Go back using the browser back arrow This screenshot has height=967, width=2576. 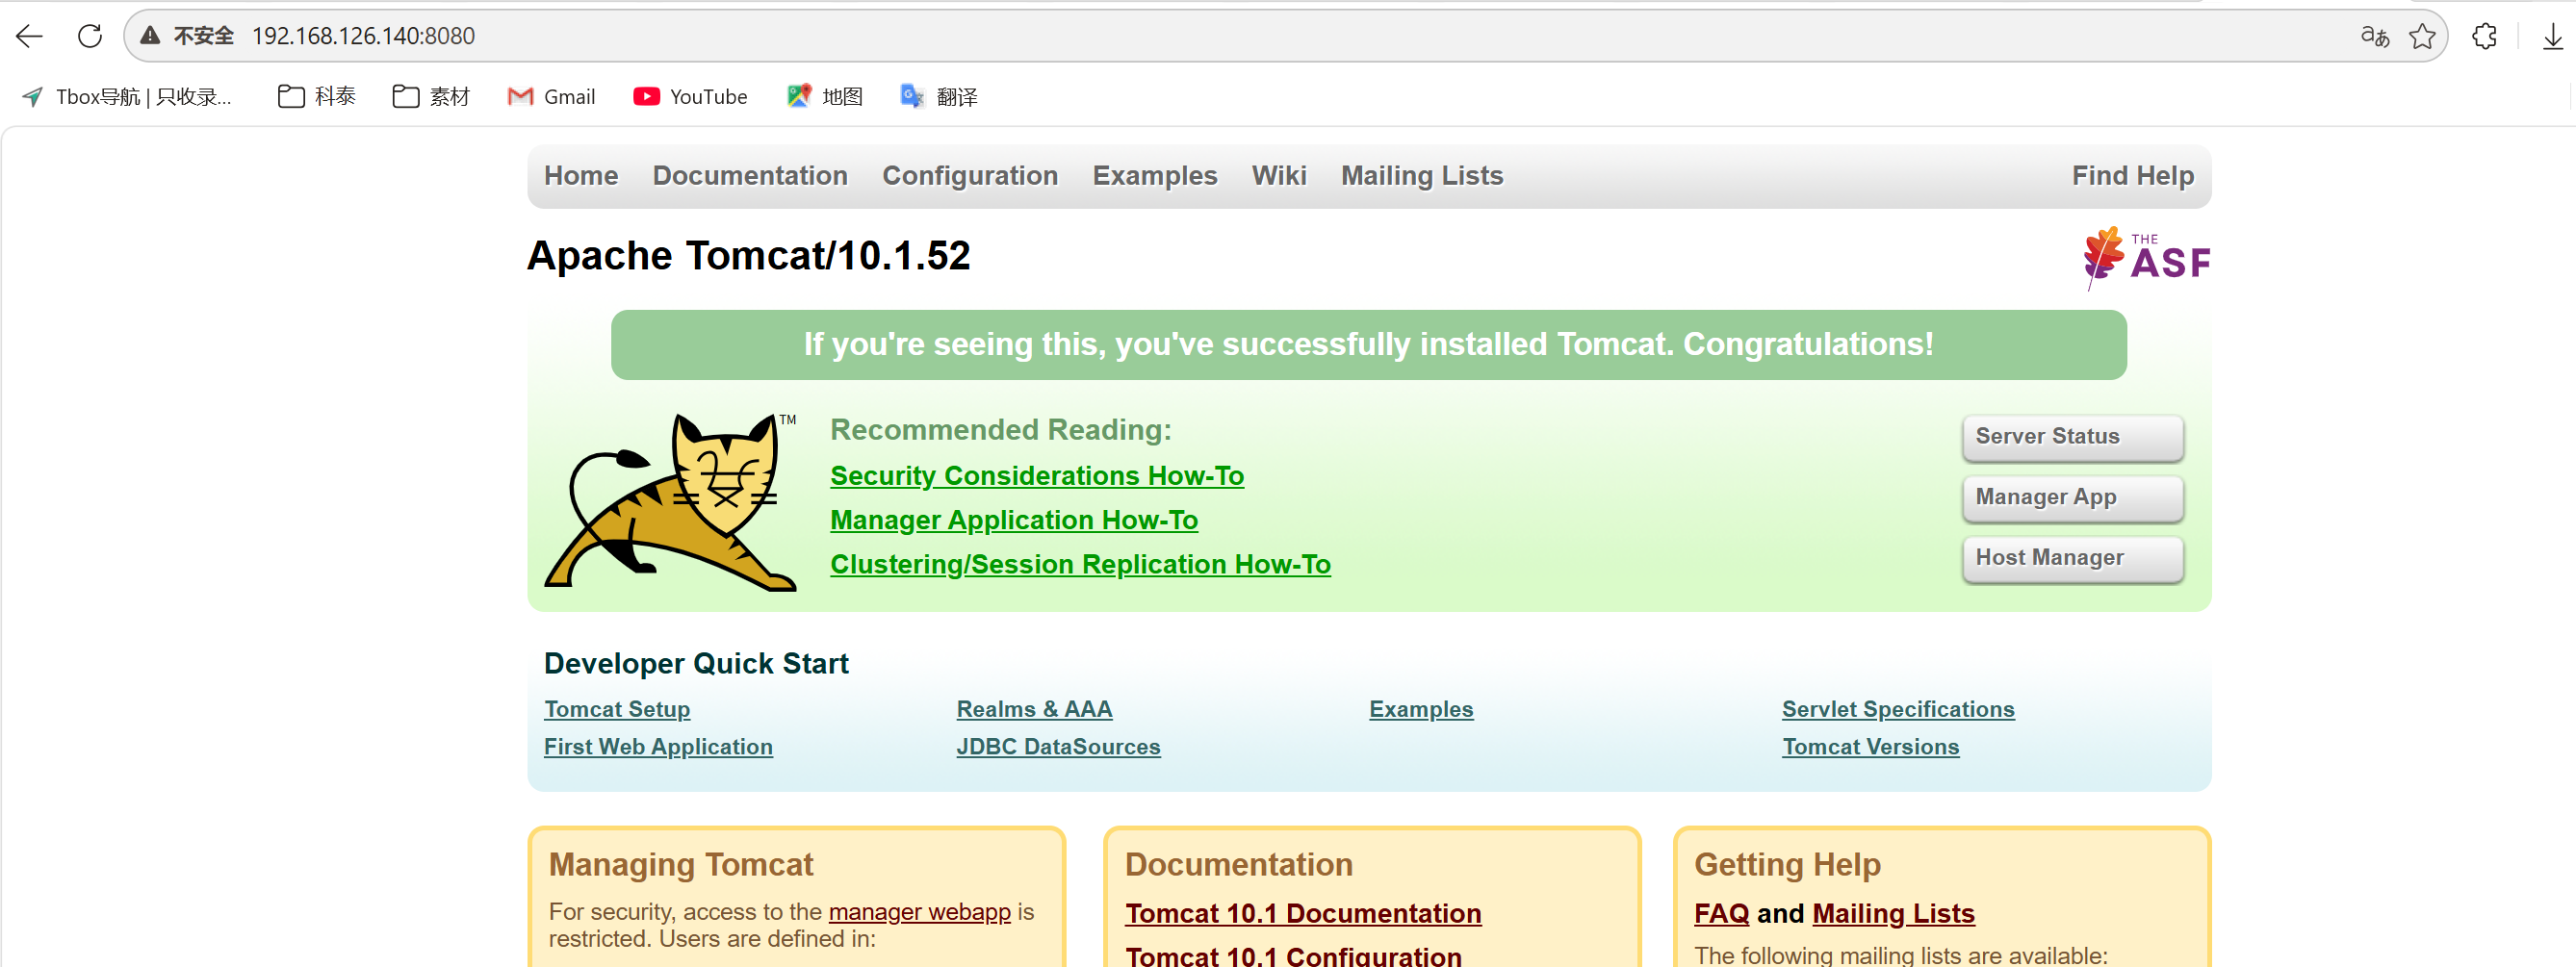tap(30, 36)
